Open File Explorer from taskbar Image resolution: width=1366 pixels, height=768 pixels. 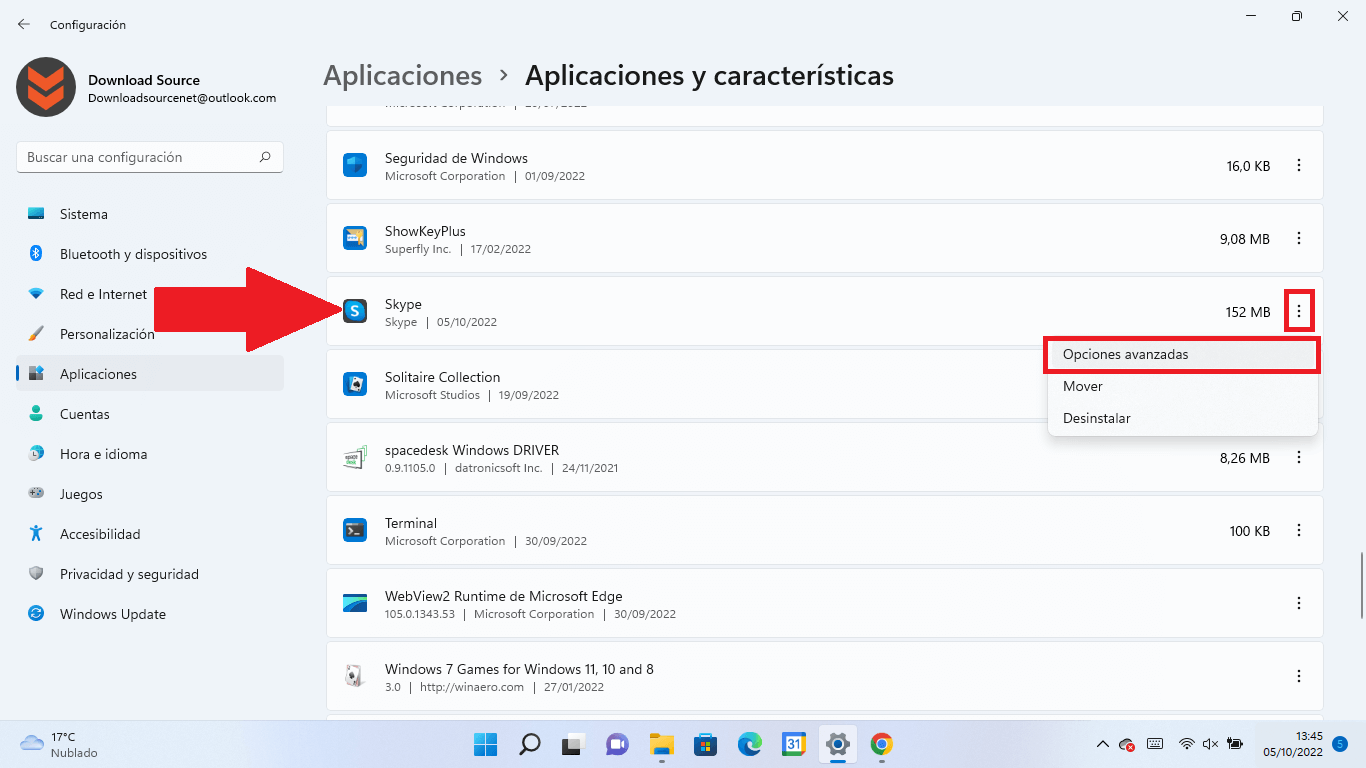661,744
